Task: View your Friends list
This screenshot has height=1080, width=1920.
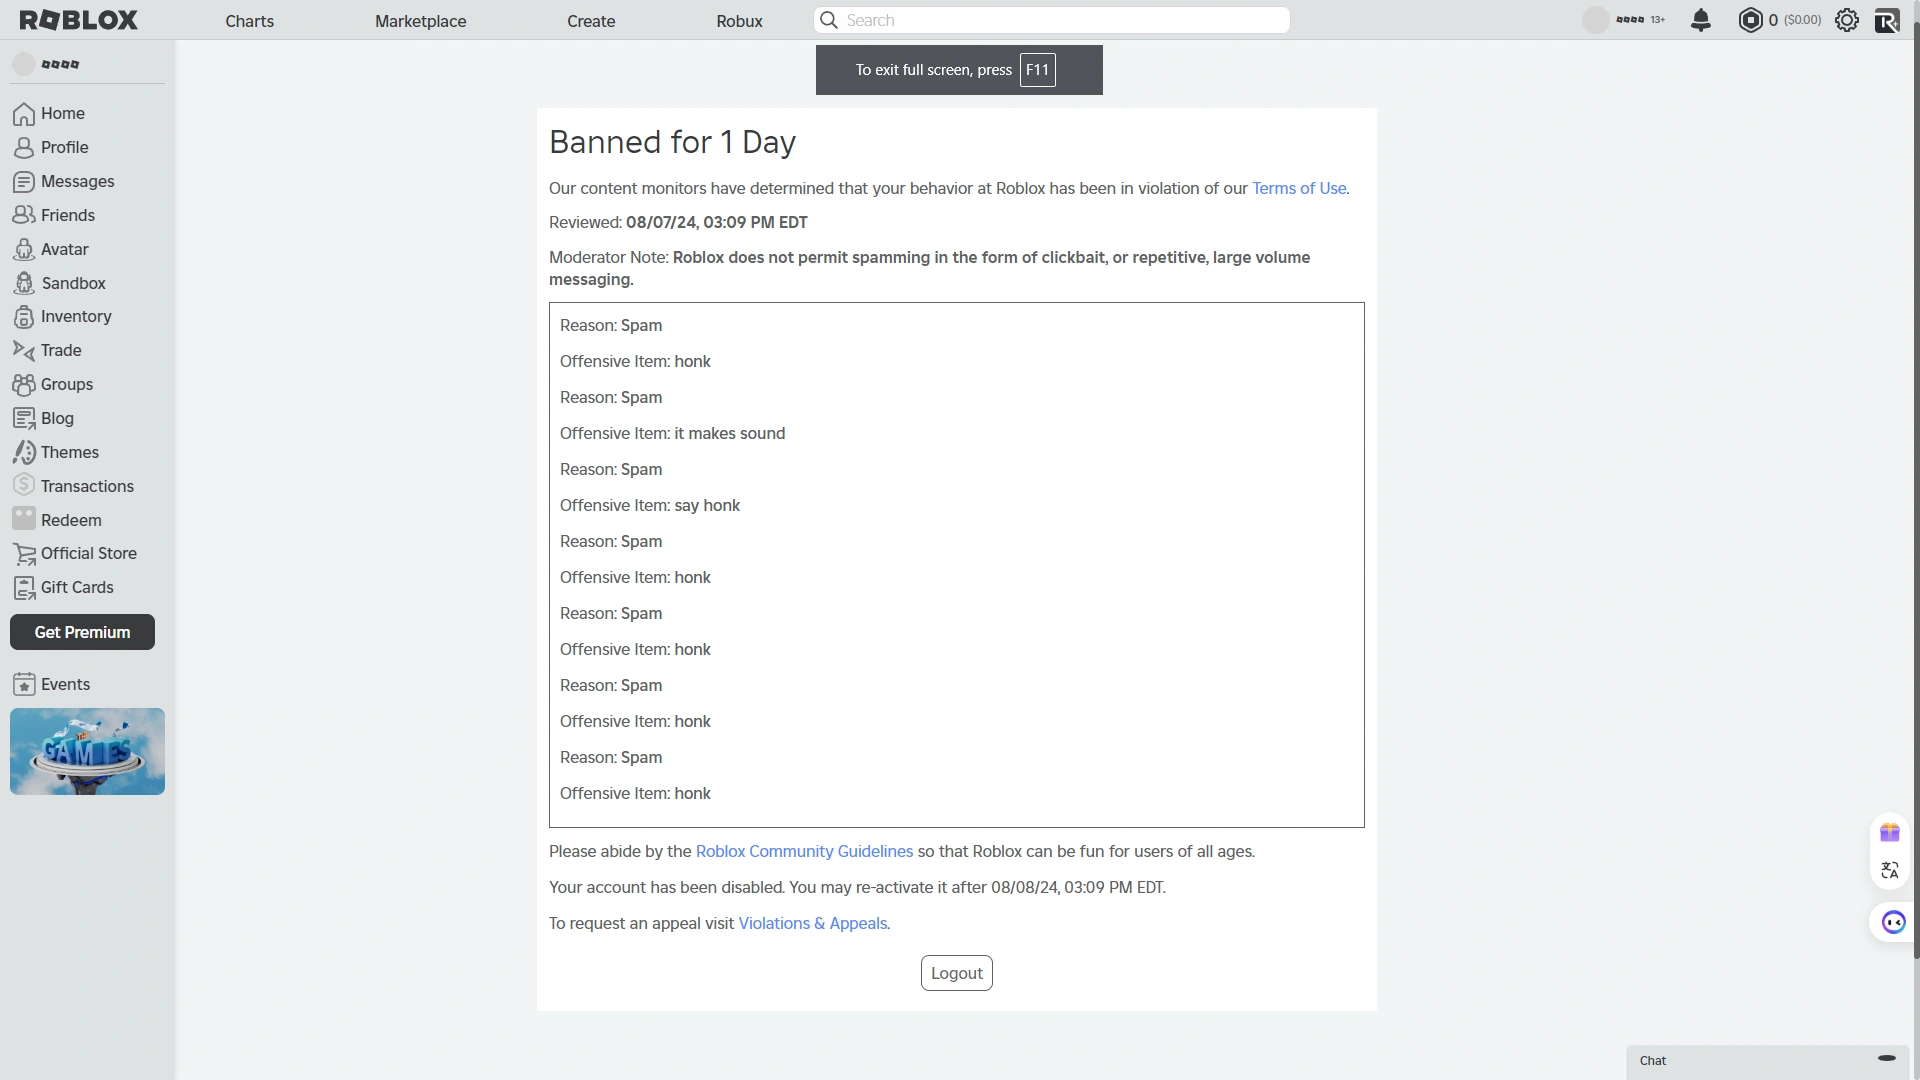Action: pos(67,214)
